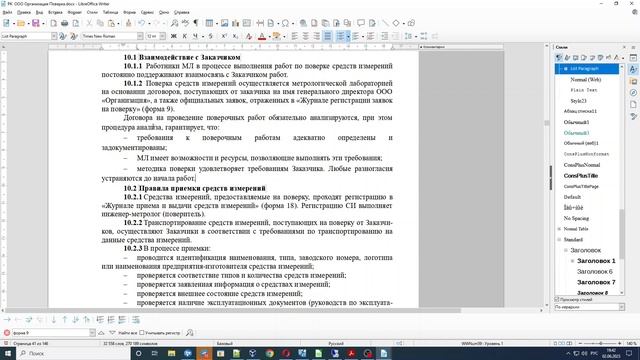640x360 pixels.
Task: Select the Заголовок 1 style
Action: coord(596,261)
